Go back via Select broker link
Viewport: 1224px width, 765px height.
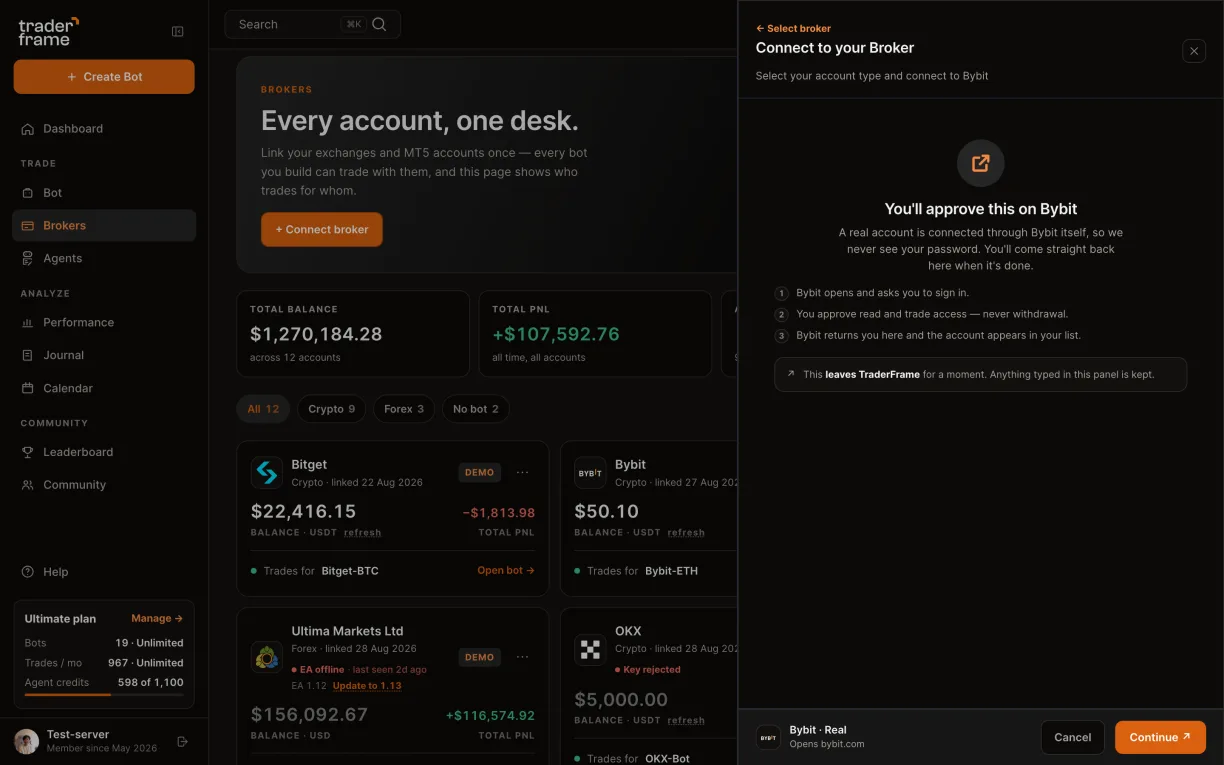[793, 29]
